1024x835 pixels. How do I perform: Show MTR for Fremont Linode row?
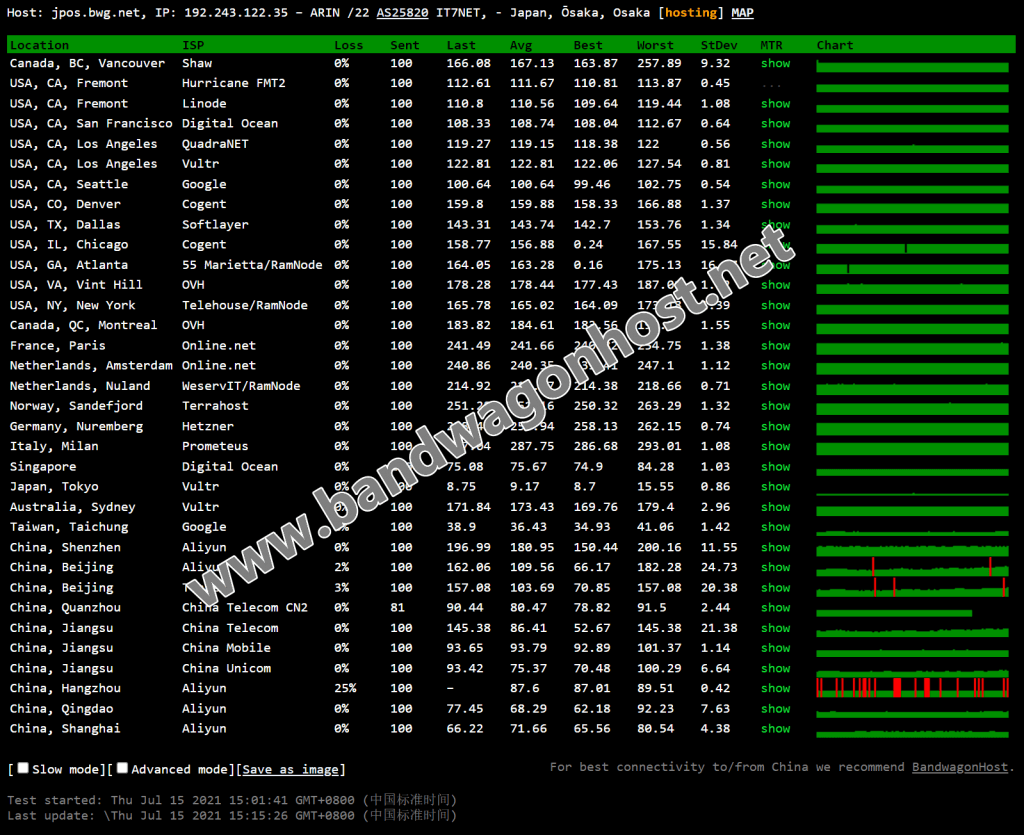(775, 103)
